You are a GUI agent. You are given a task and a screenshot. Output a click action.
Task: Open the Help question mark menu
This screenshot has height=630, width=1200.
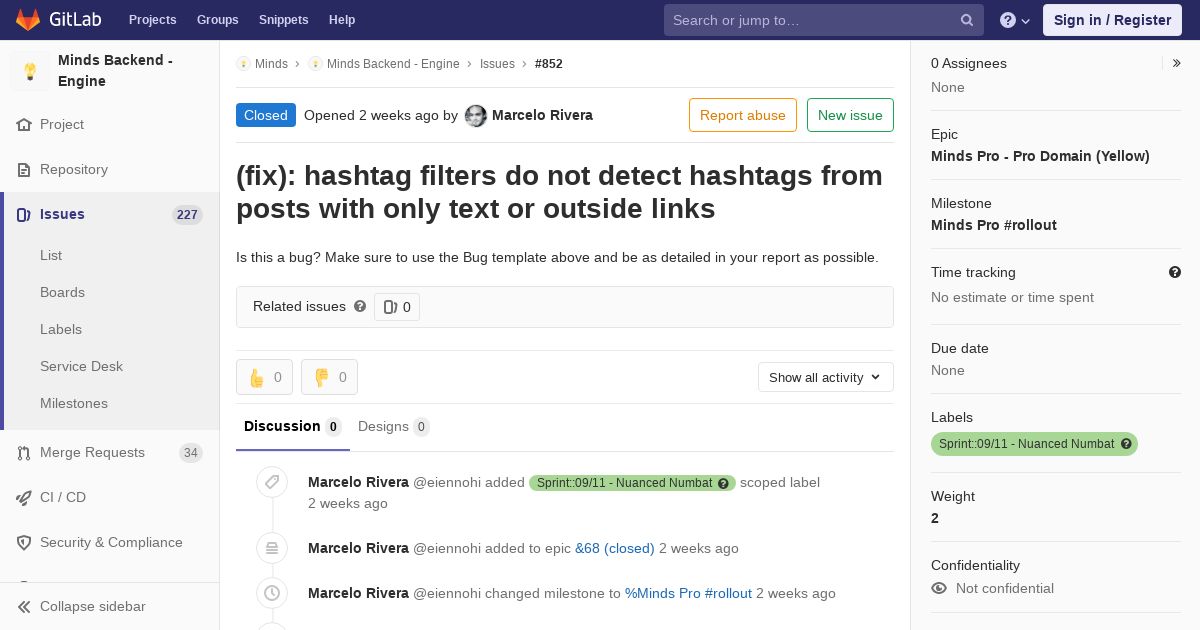[1015, 20]
